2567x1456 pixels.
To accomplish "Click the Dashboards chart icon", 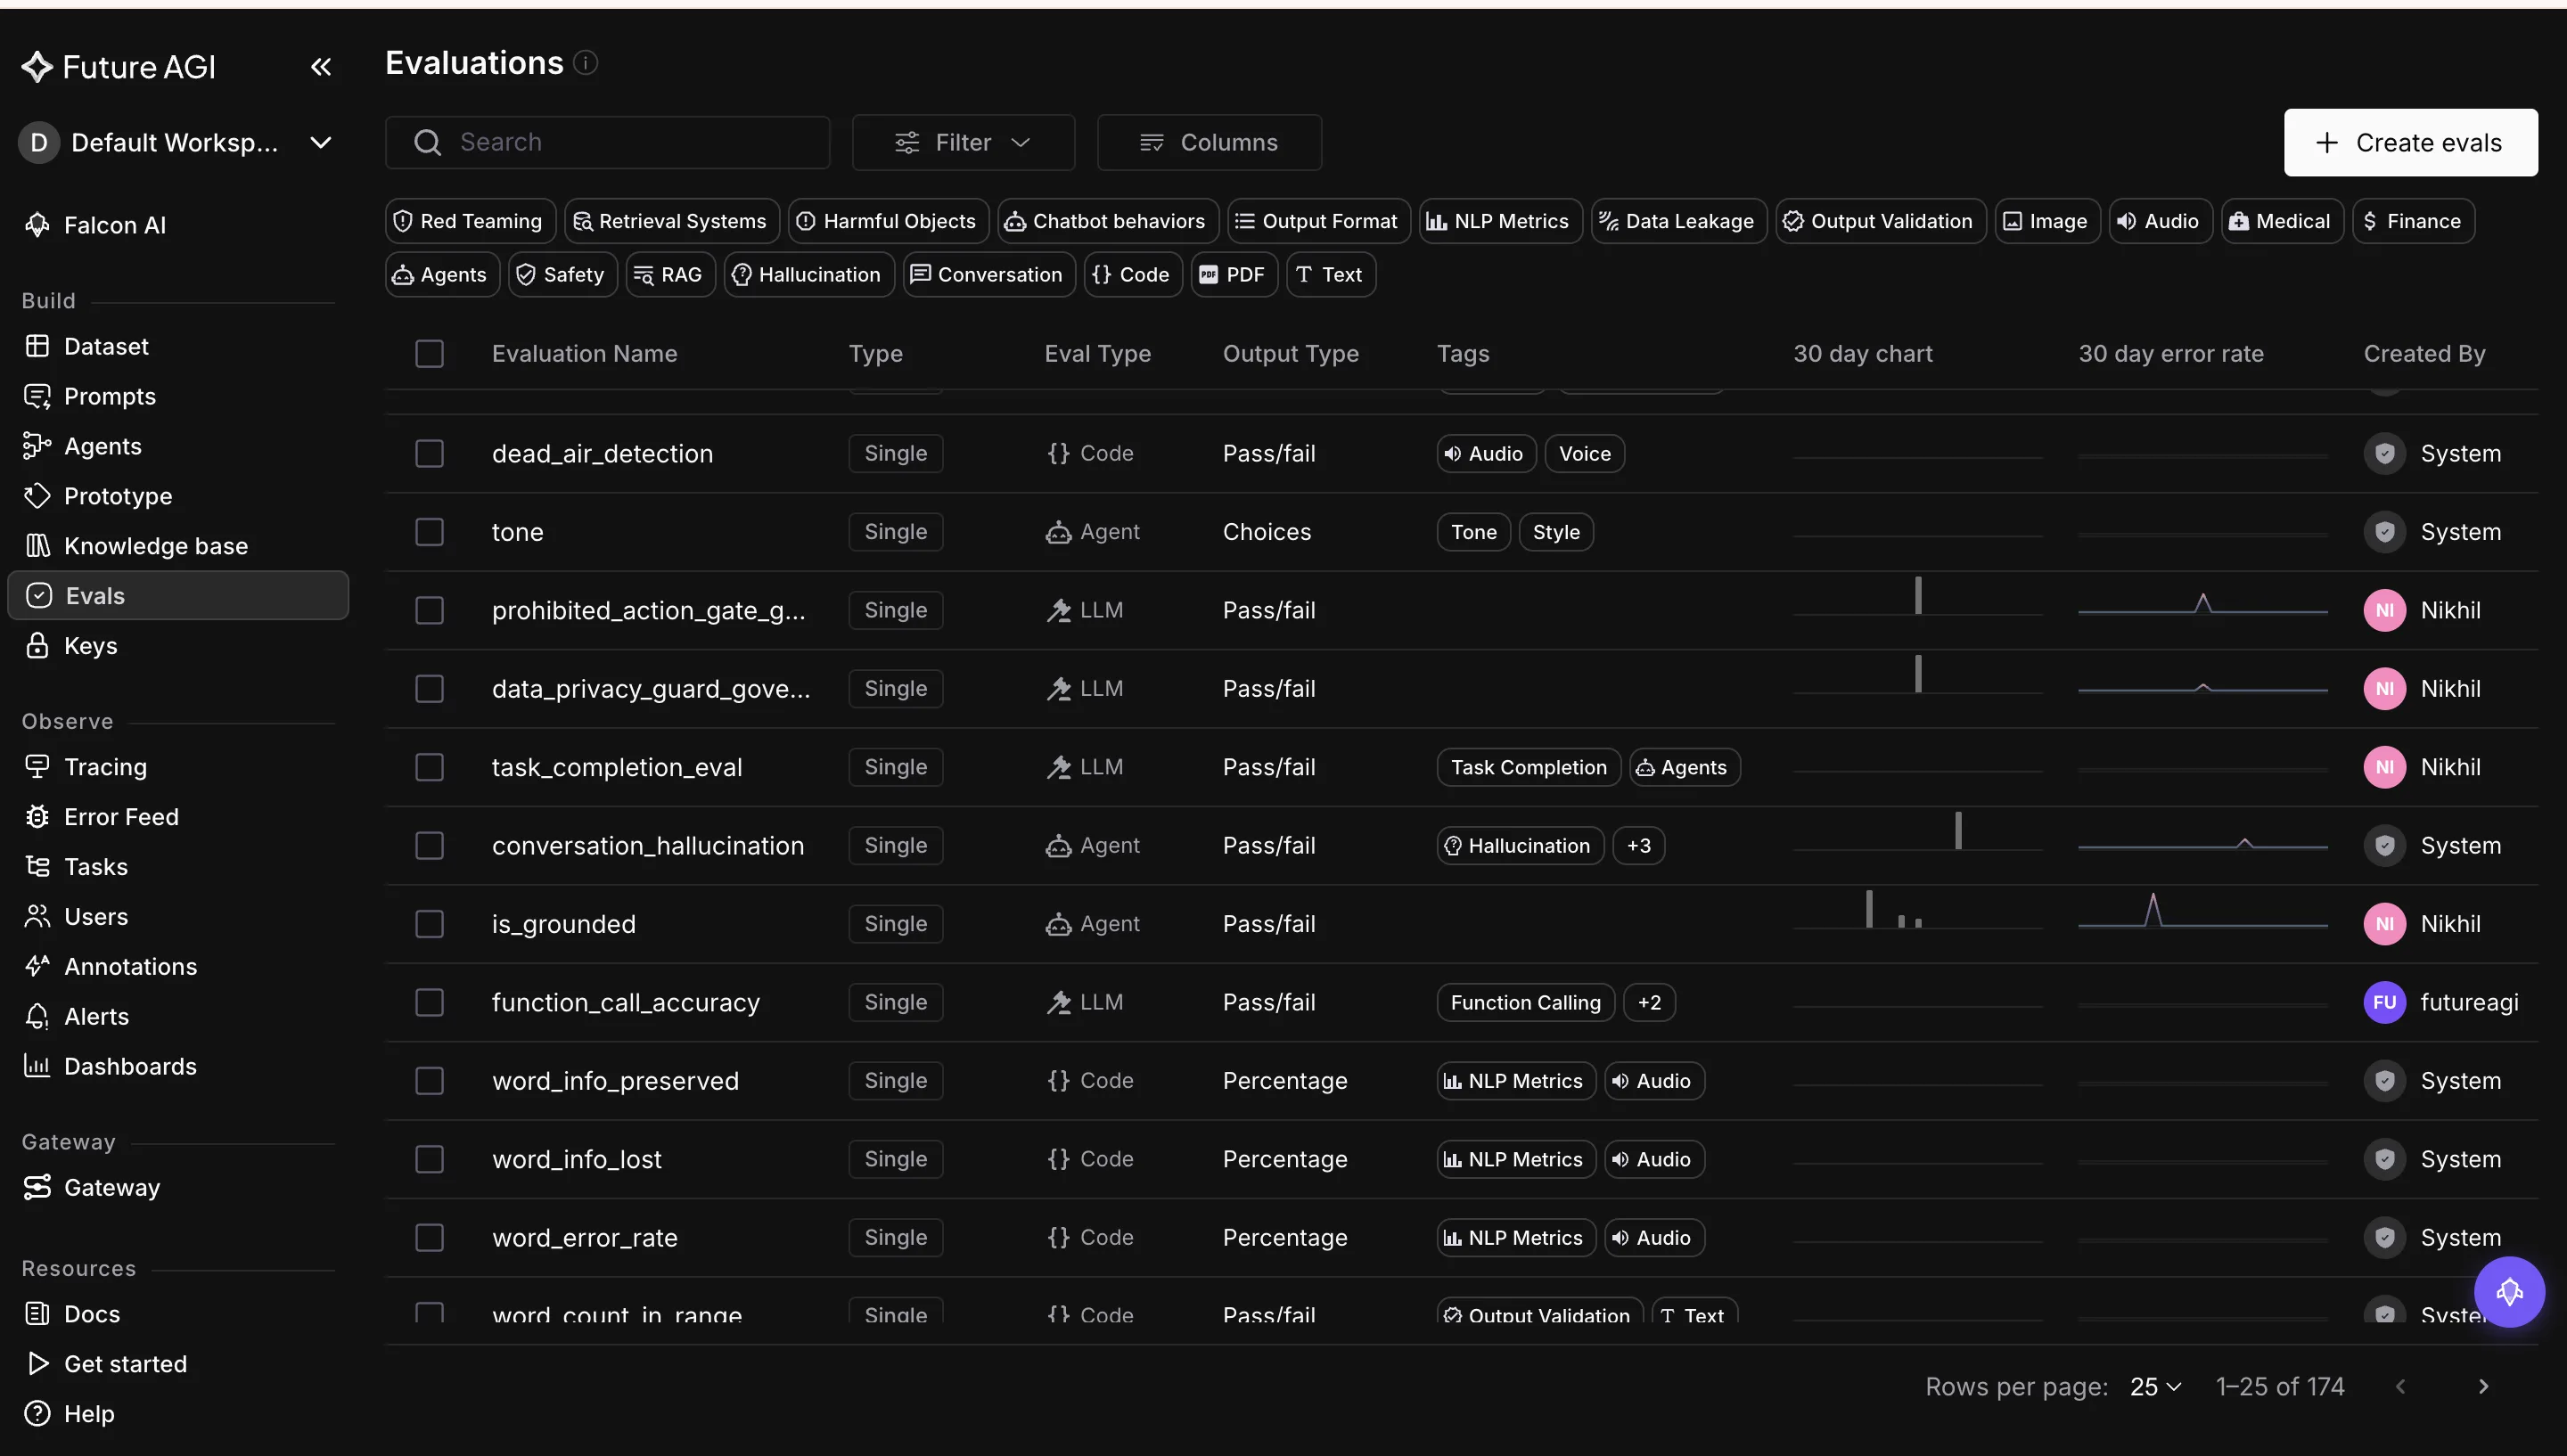I will pos(37,1067).
